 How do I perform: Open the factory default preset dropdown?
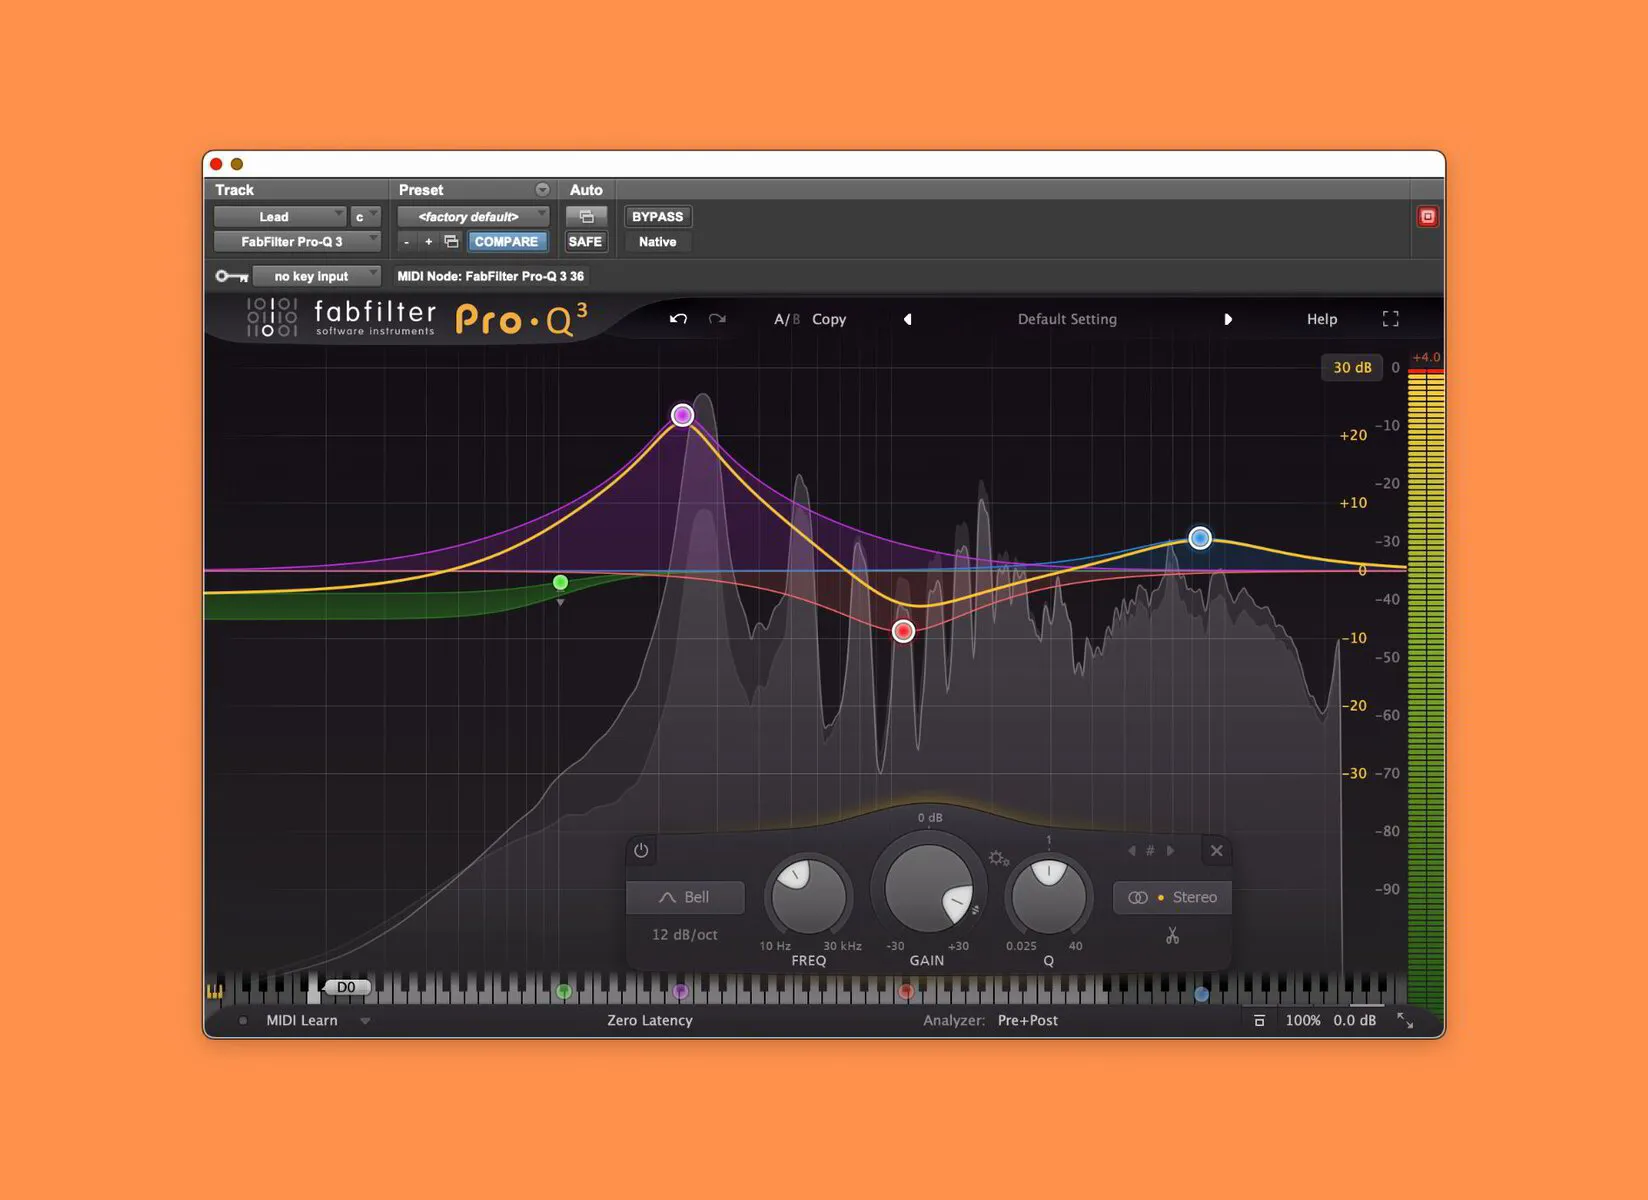point(472,216)
